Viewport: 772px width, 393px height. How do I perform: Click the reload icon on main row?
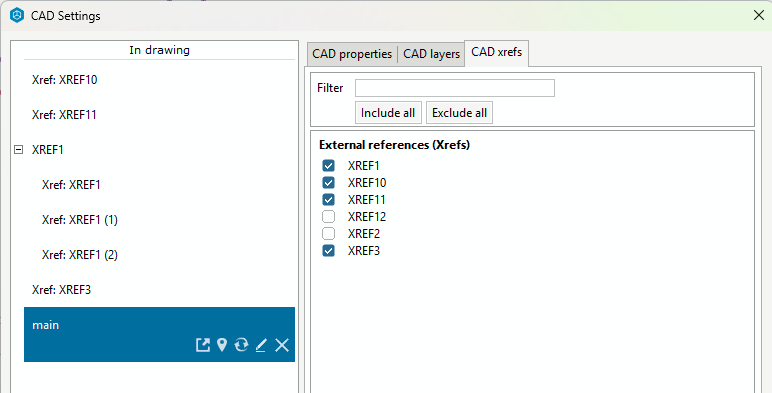(x=241, y=345)
